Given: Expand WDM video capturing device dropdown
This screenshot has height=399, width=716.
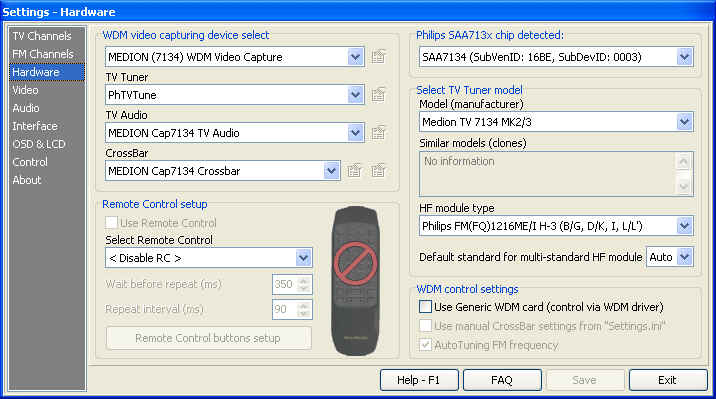Looking at the screenshot, I should (355, 57).
